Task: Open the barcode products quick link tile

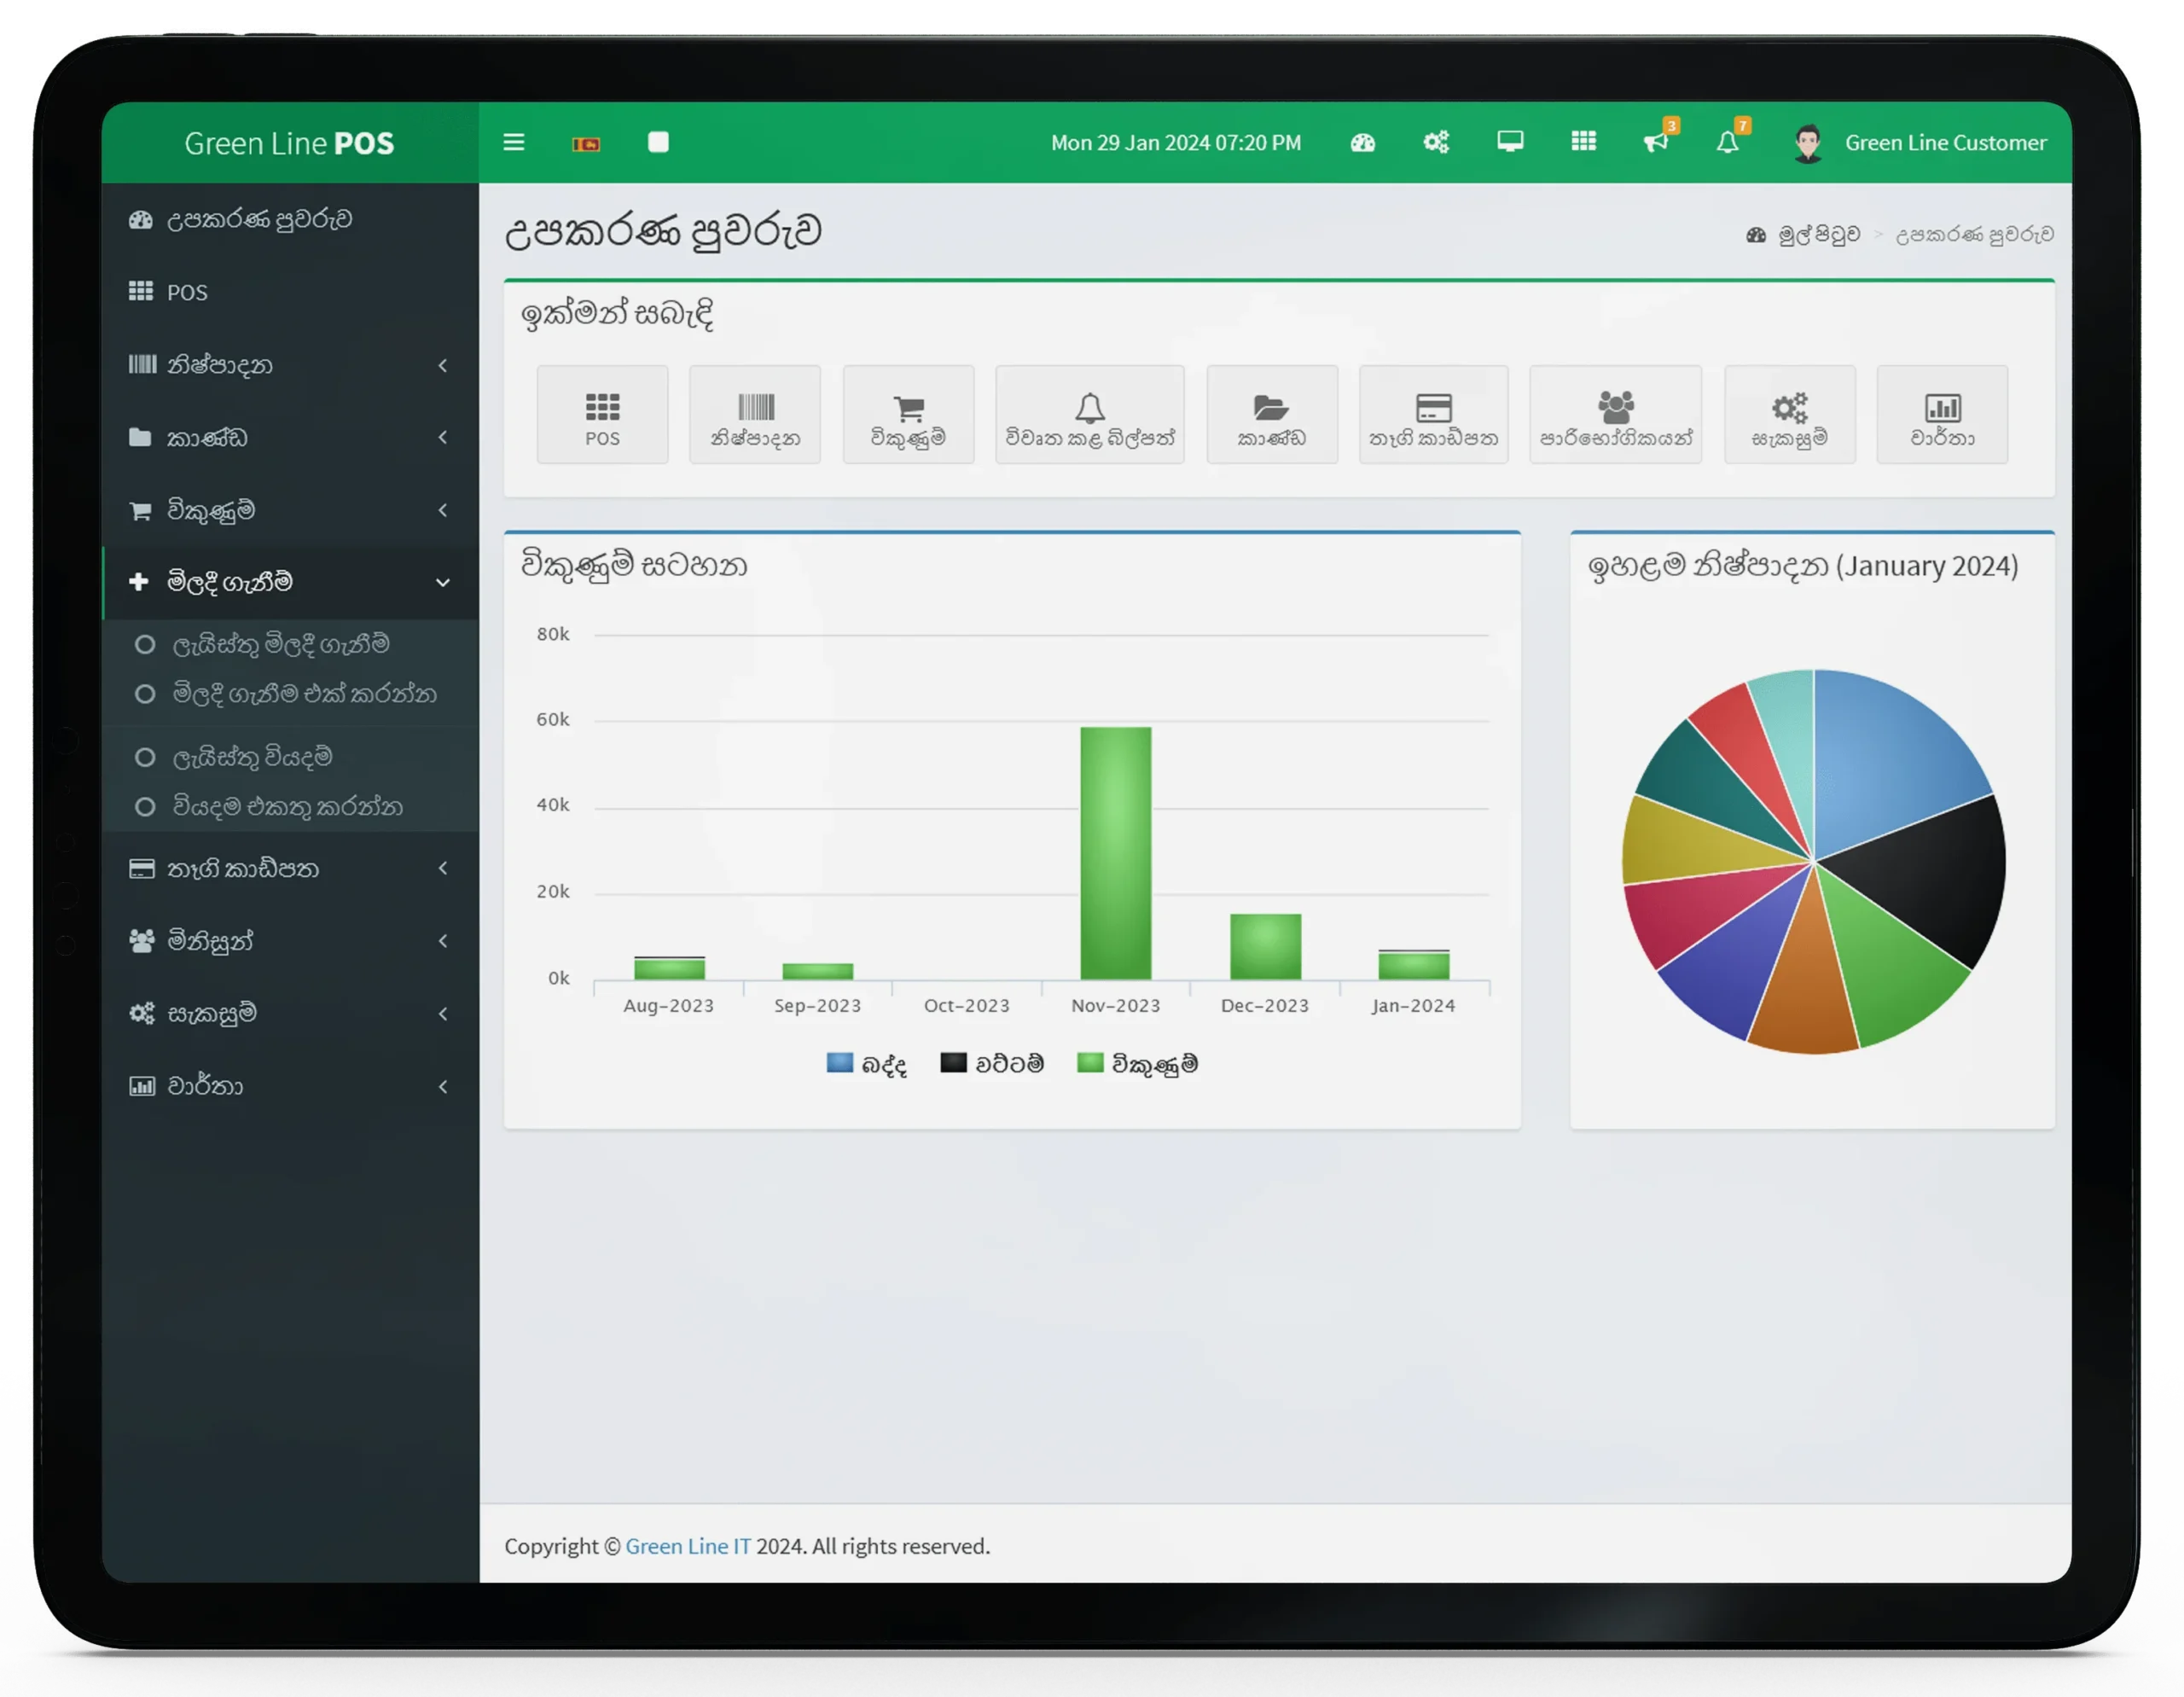Action: tap(755, 415)
